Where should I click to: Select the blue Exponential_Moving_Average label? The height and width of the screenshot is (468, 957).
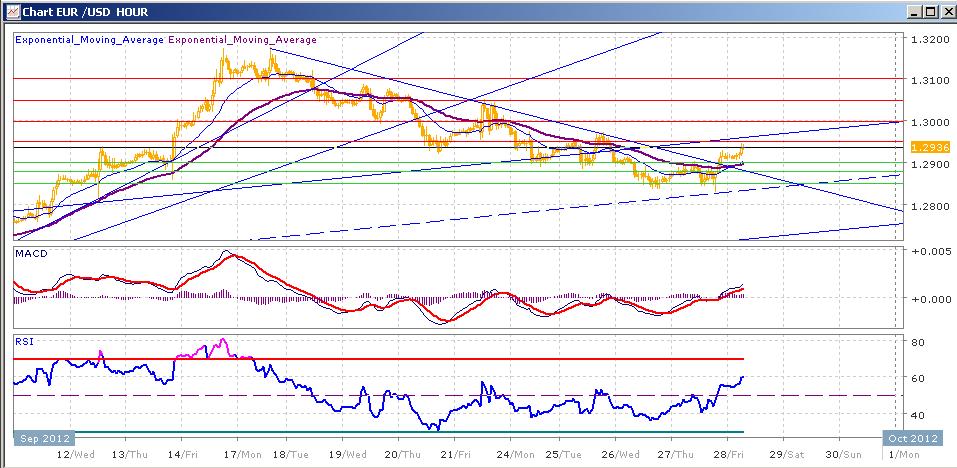[x=89, y=40]
